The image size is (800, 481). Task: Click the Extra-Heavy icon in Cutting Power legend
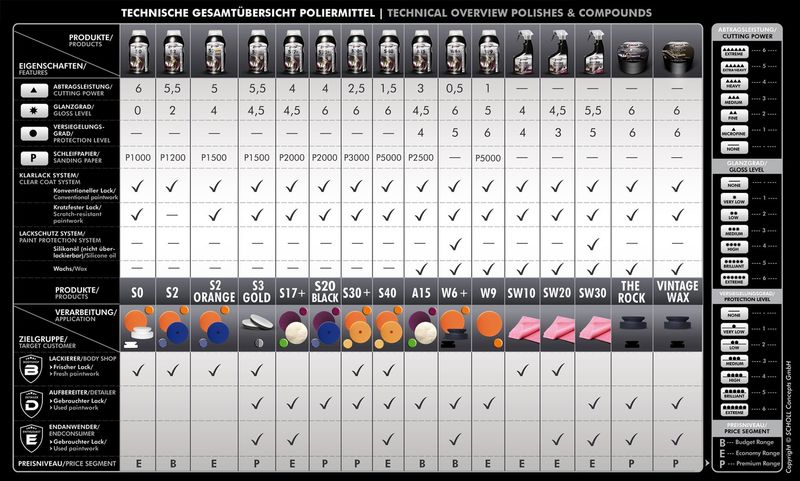[735, 67]
